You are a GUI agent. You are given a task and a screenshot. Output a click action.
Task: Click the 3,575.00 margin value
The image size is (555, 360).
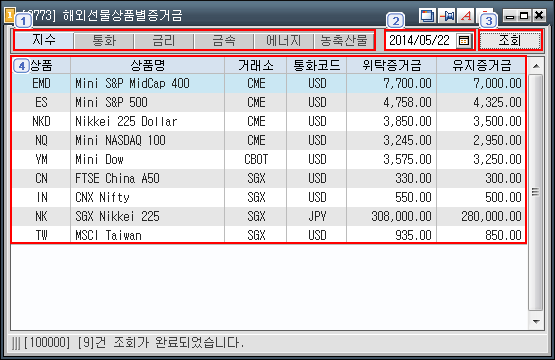(407, 159)
